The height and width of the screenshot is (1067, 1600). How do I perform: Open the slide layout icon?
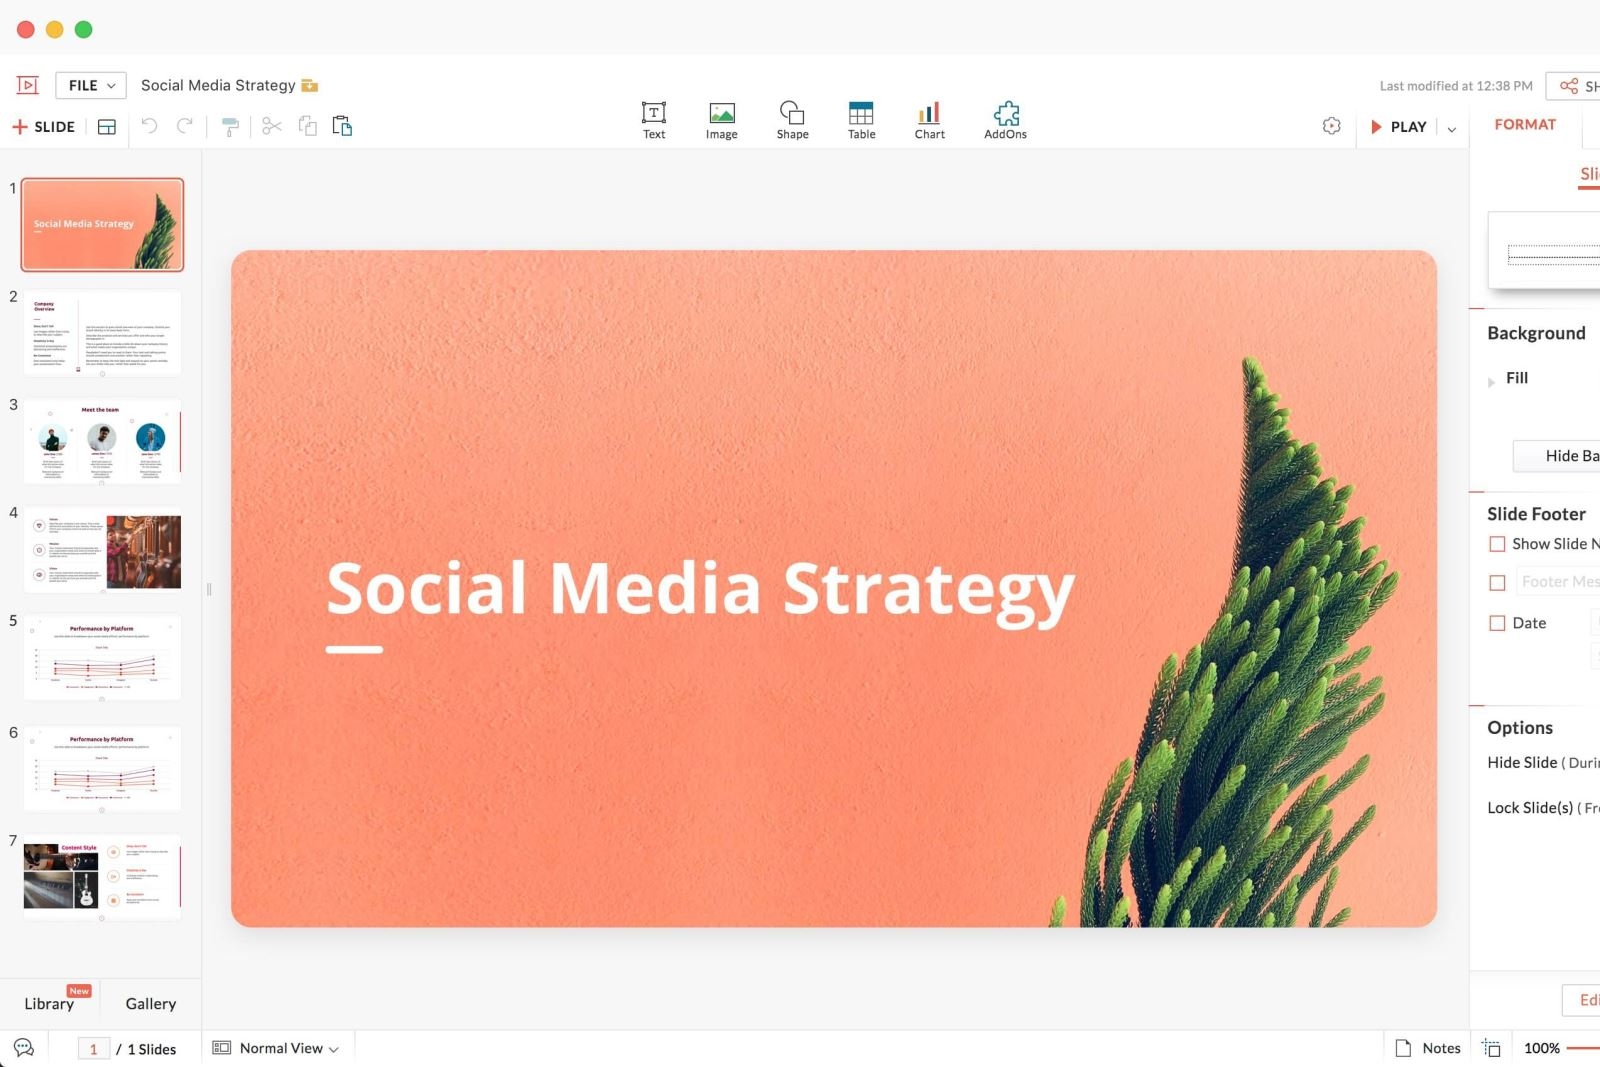(107, 127)
